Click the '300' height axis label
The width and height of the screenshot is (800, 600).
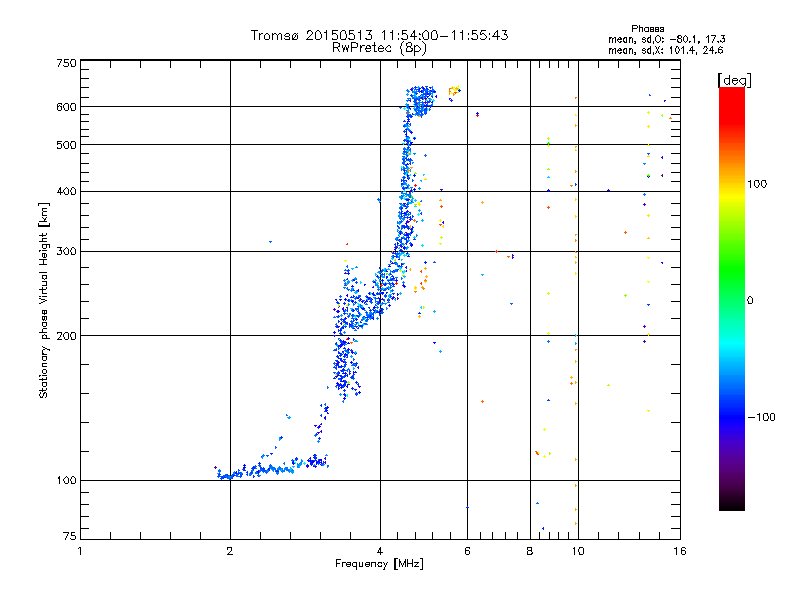pyautogui.click(x=66, y=252)
